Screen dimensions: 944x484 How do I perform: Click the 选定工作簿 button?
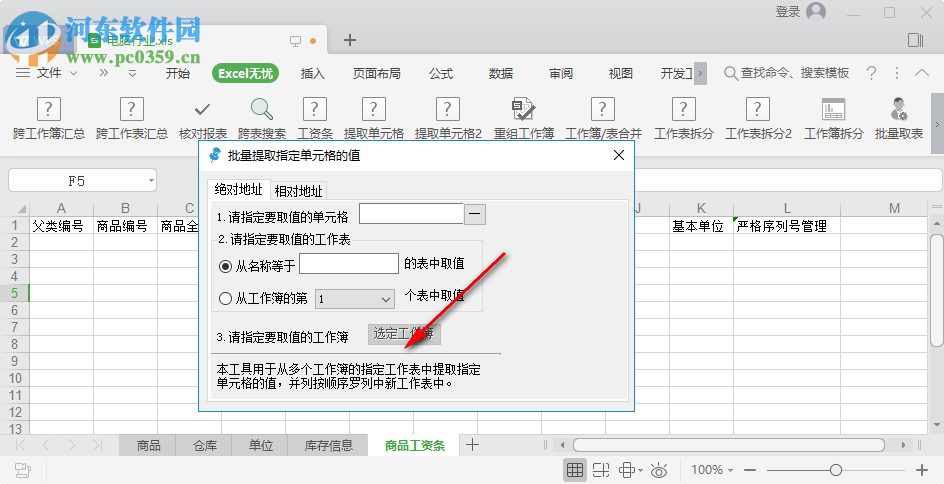click(x=404, y=334)
